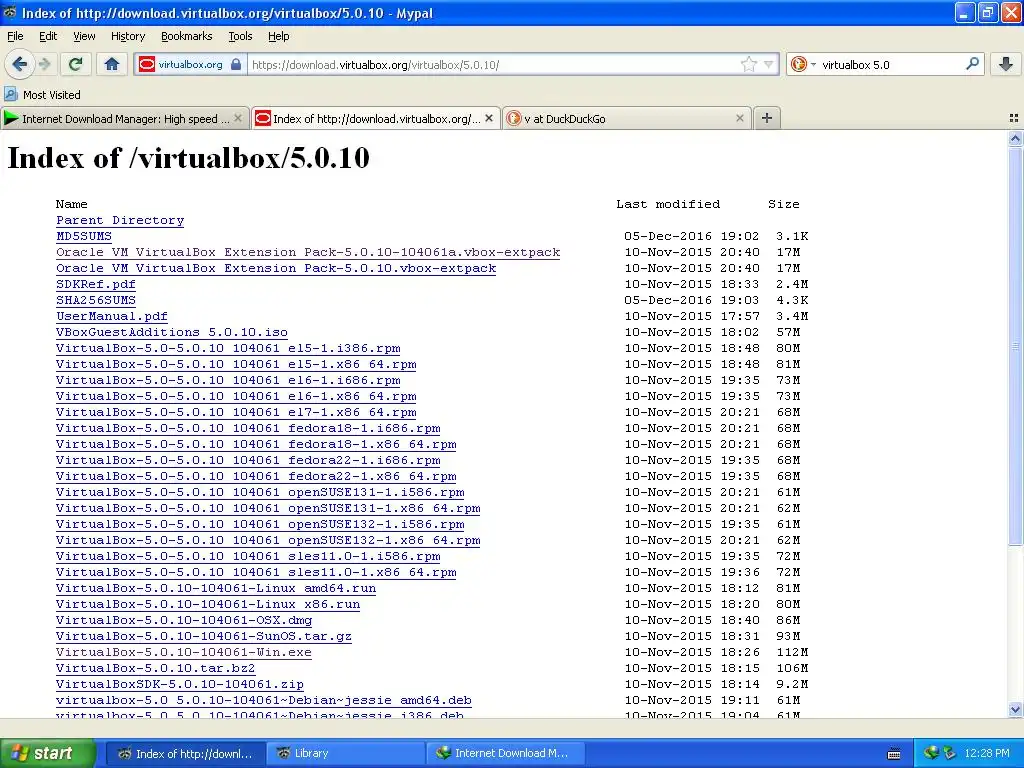Click the scrollbar down arrow
This screenshot has height=768, width=1024.
pyautogui.click(x=1015, y=709)
